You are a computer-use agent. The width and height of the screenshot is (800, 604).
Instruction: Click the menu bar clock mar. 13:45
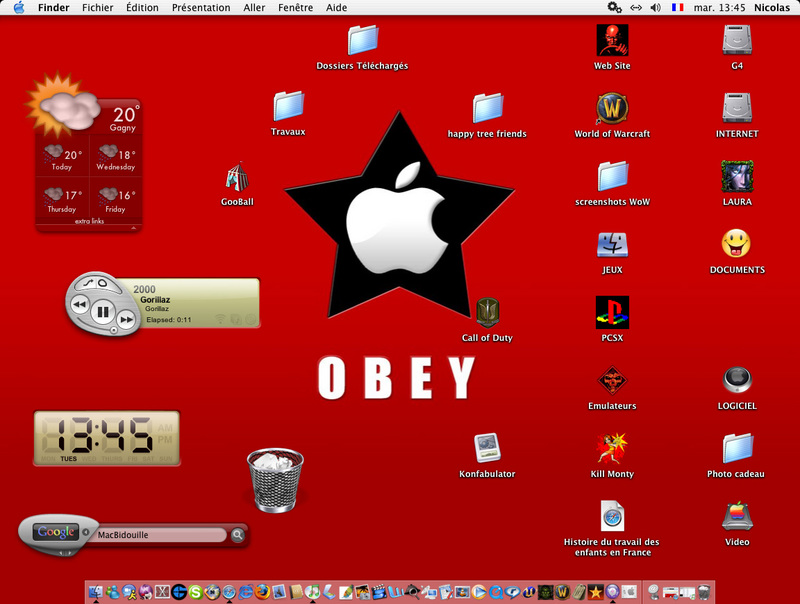point(719,8)
